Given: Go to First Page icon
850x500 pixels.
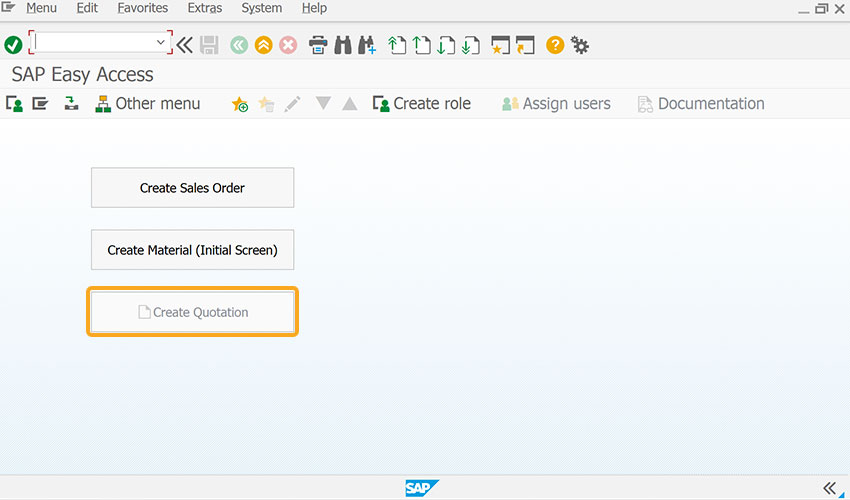Looking at the screenshot, I should [397, 45].
